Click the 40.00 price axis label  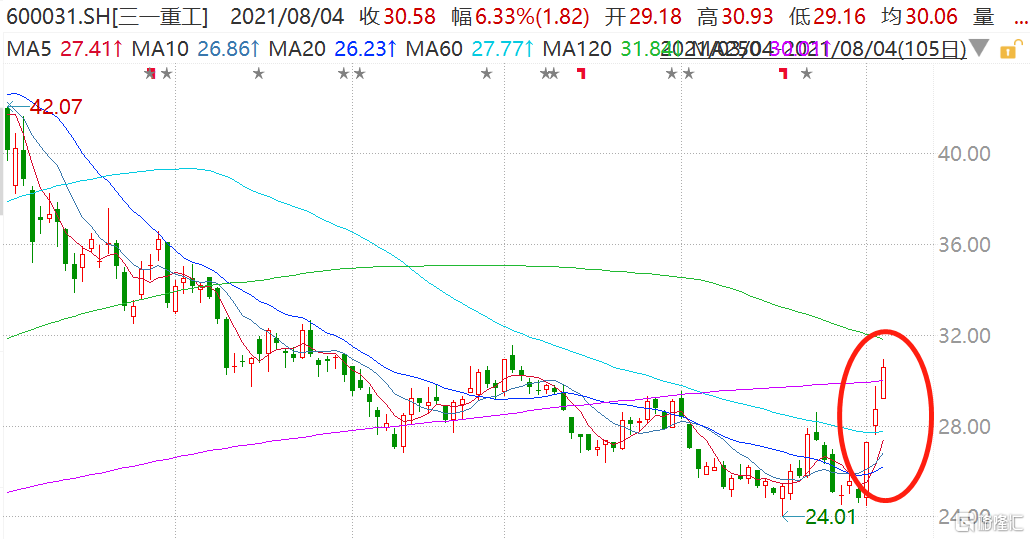tap(964, 154)
